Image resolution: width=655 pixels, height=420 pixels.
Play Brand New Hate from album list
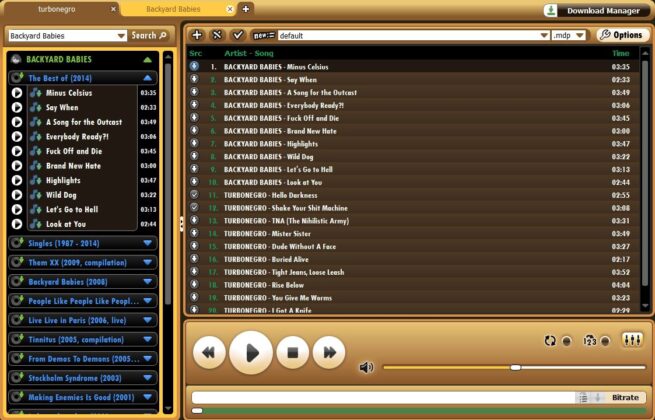click(17, 165)
